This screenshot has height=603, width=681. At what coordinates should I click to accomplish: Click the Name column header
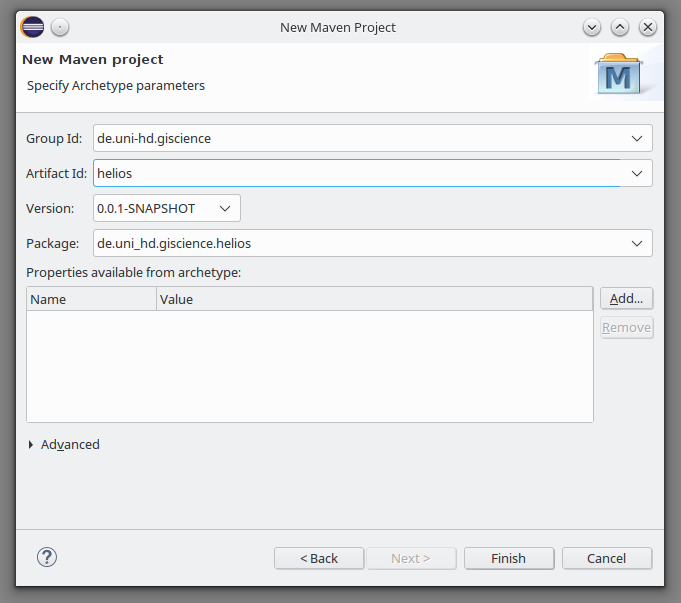[91, 299]
